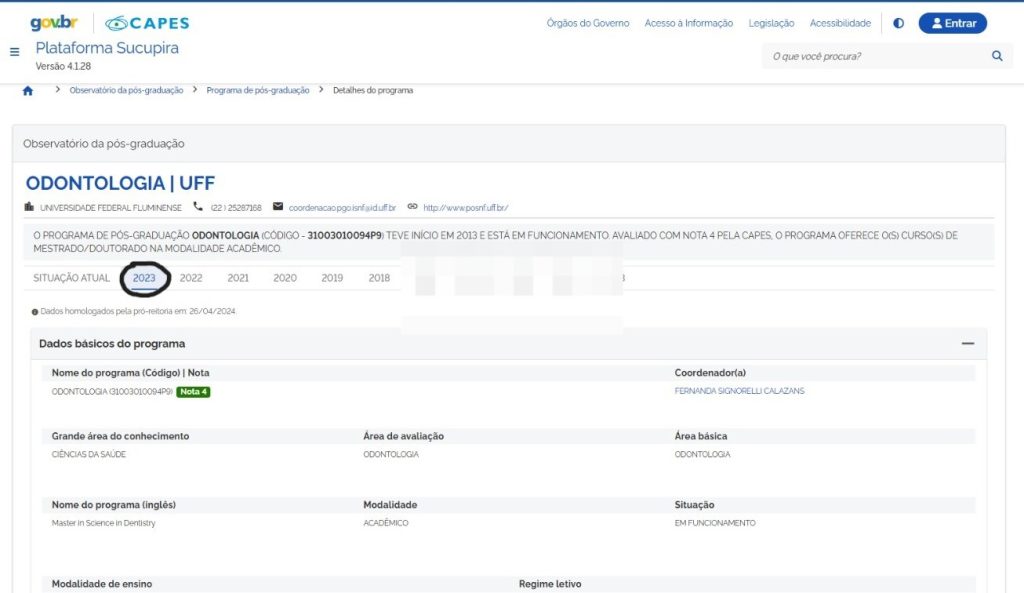Go to Programa de pós-graduação breadcrumb
The height and width of the screenshot is (593, 1024).
pos(257,90)
